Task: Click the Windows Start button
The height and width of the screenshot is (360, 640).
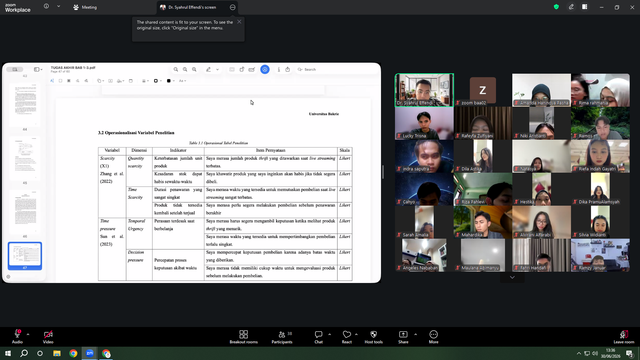Action: tap(8, 353)
